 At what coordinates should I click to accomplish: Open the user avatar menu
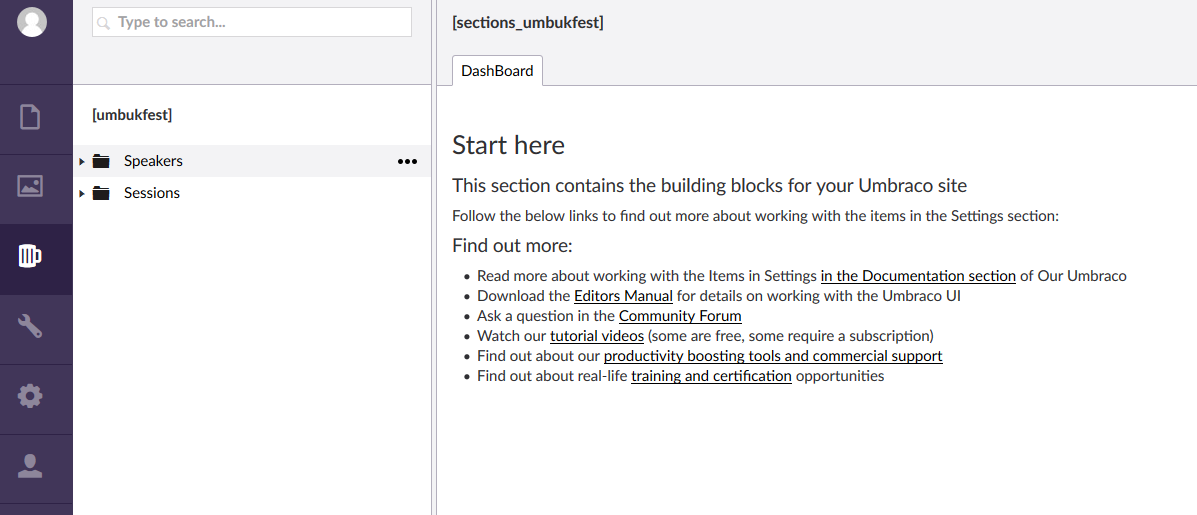pyautogui.click(x=31, y=21)
